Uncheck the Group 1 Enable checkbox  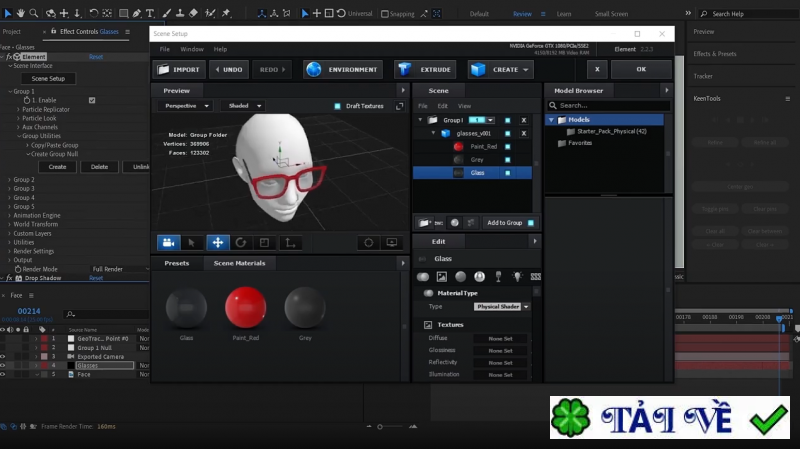pos(92,100)
